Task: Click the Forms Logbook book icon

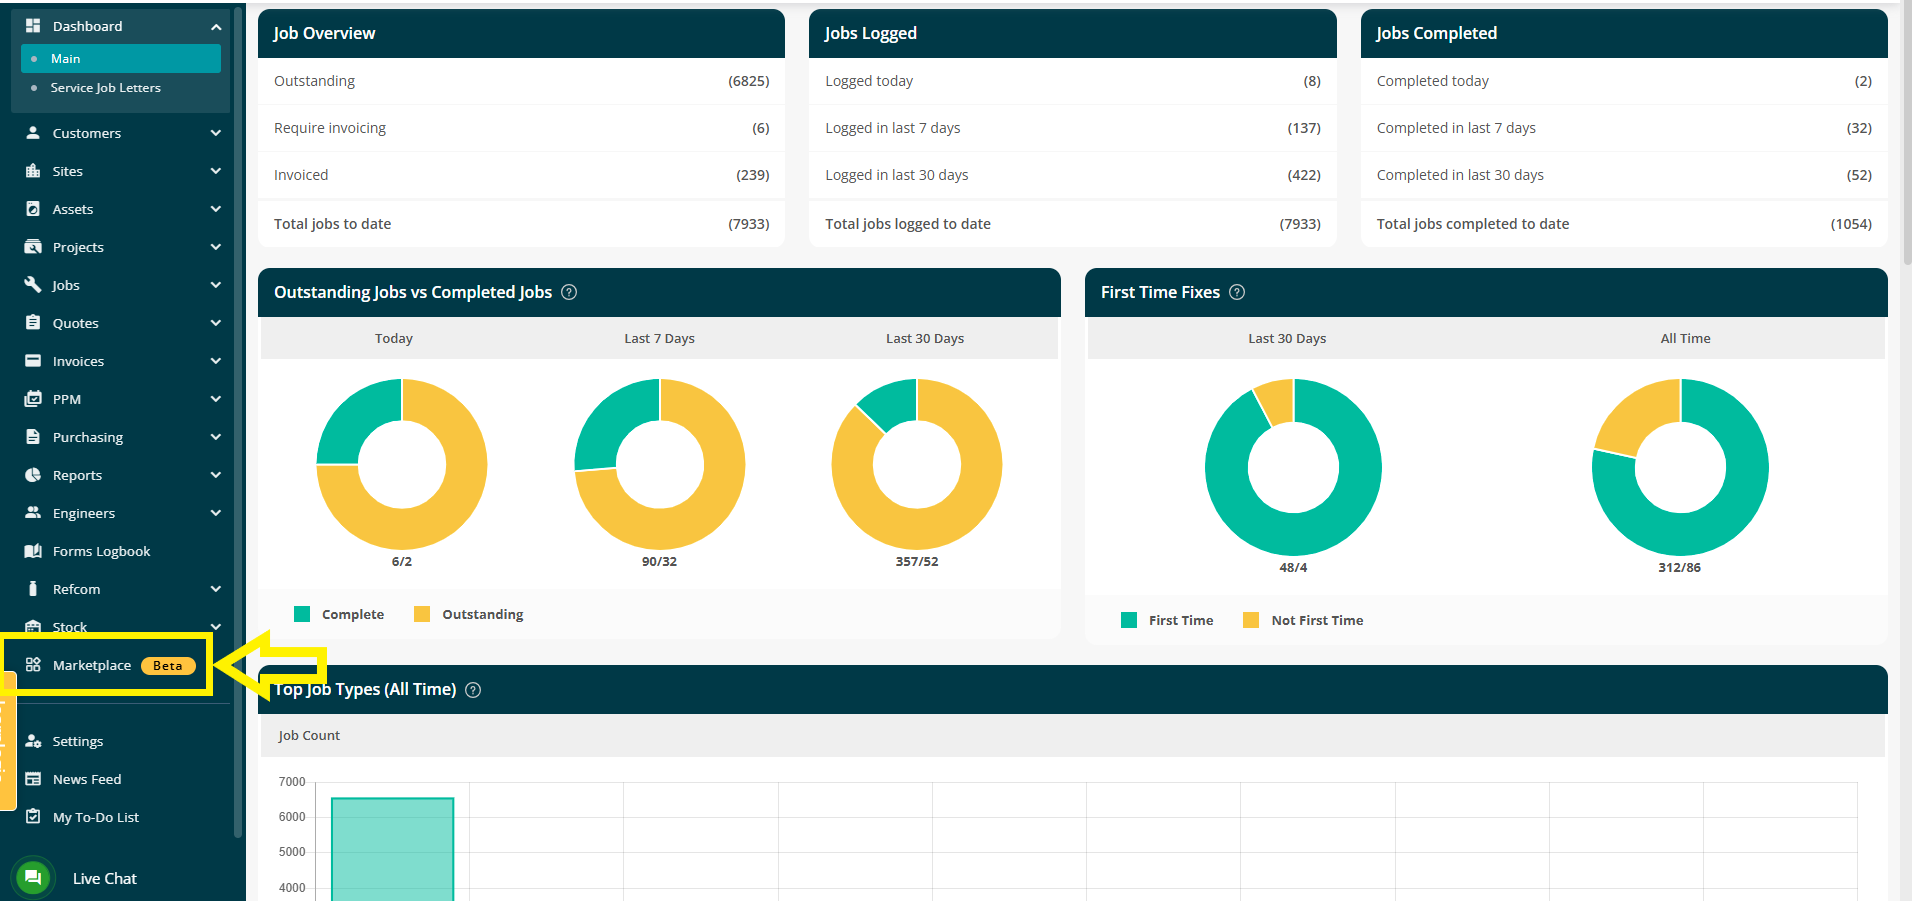Action: (33, 551)
